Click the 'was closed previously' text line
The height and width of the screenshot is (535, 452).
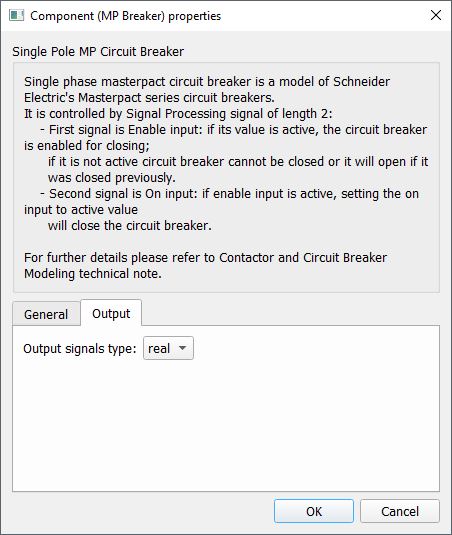(112, 177)
